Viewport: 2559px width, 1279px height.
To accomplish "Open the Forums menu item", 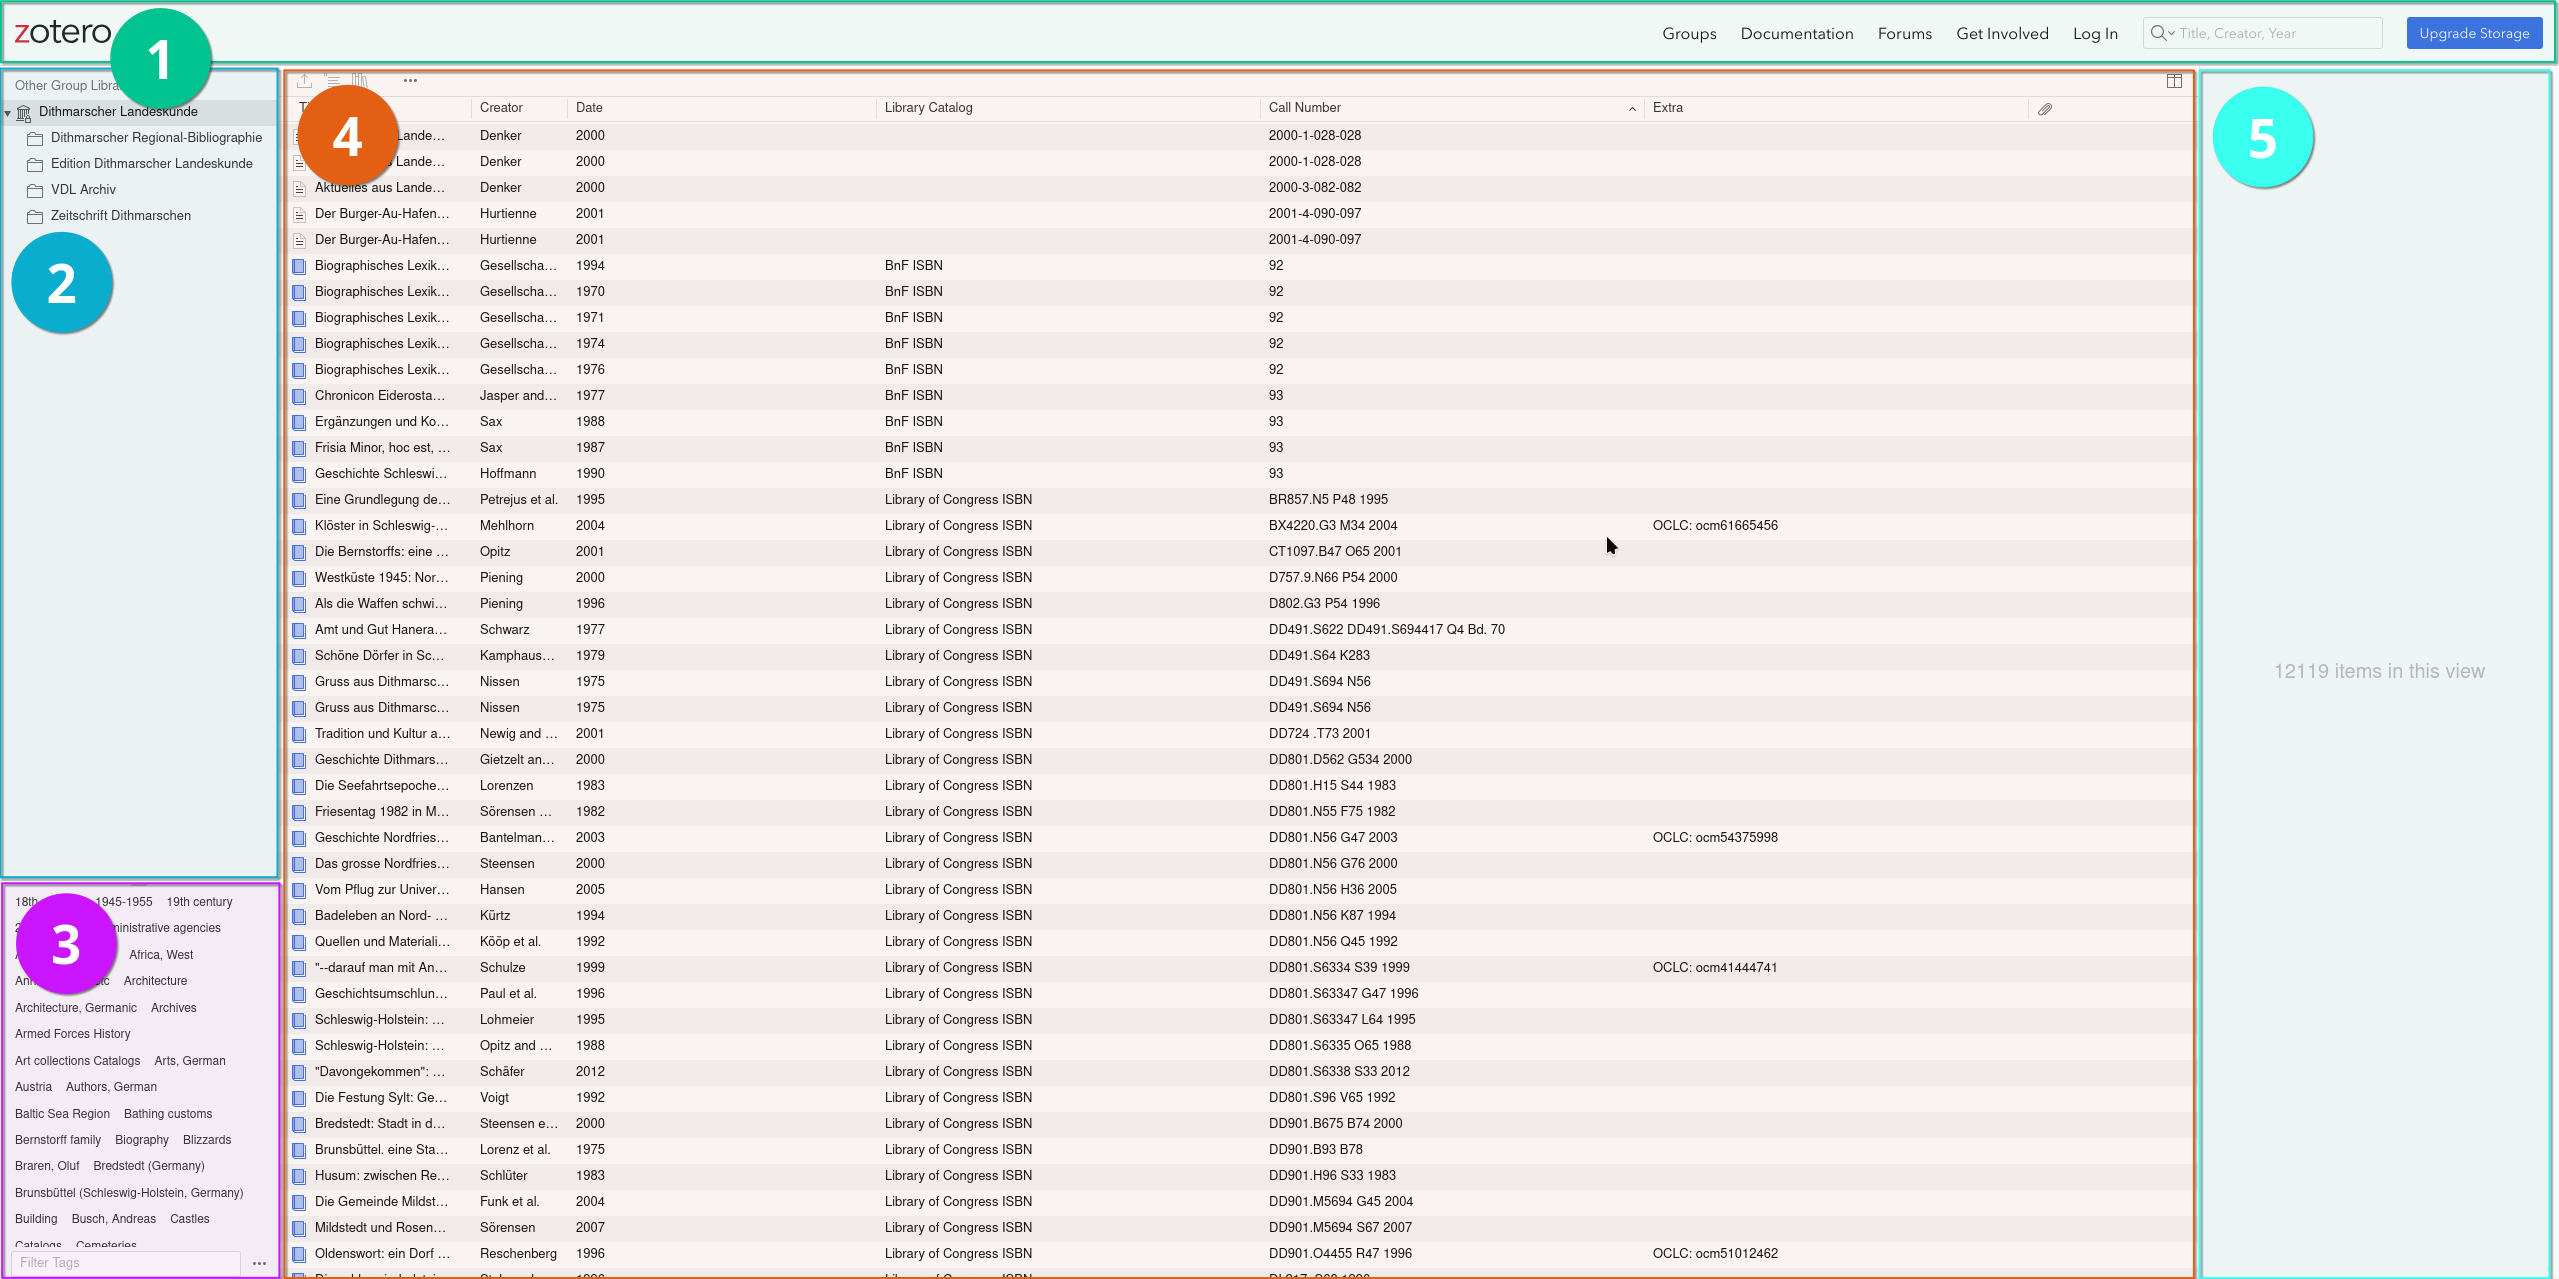I will pyautogui.click(x=1905, y=33).
